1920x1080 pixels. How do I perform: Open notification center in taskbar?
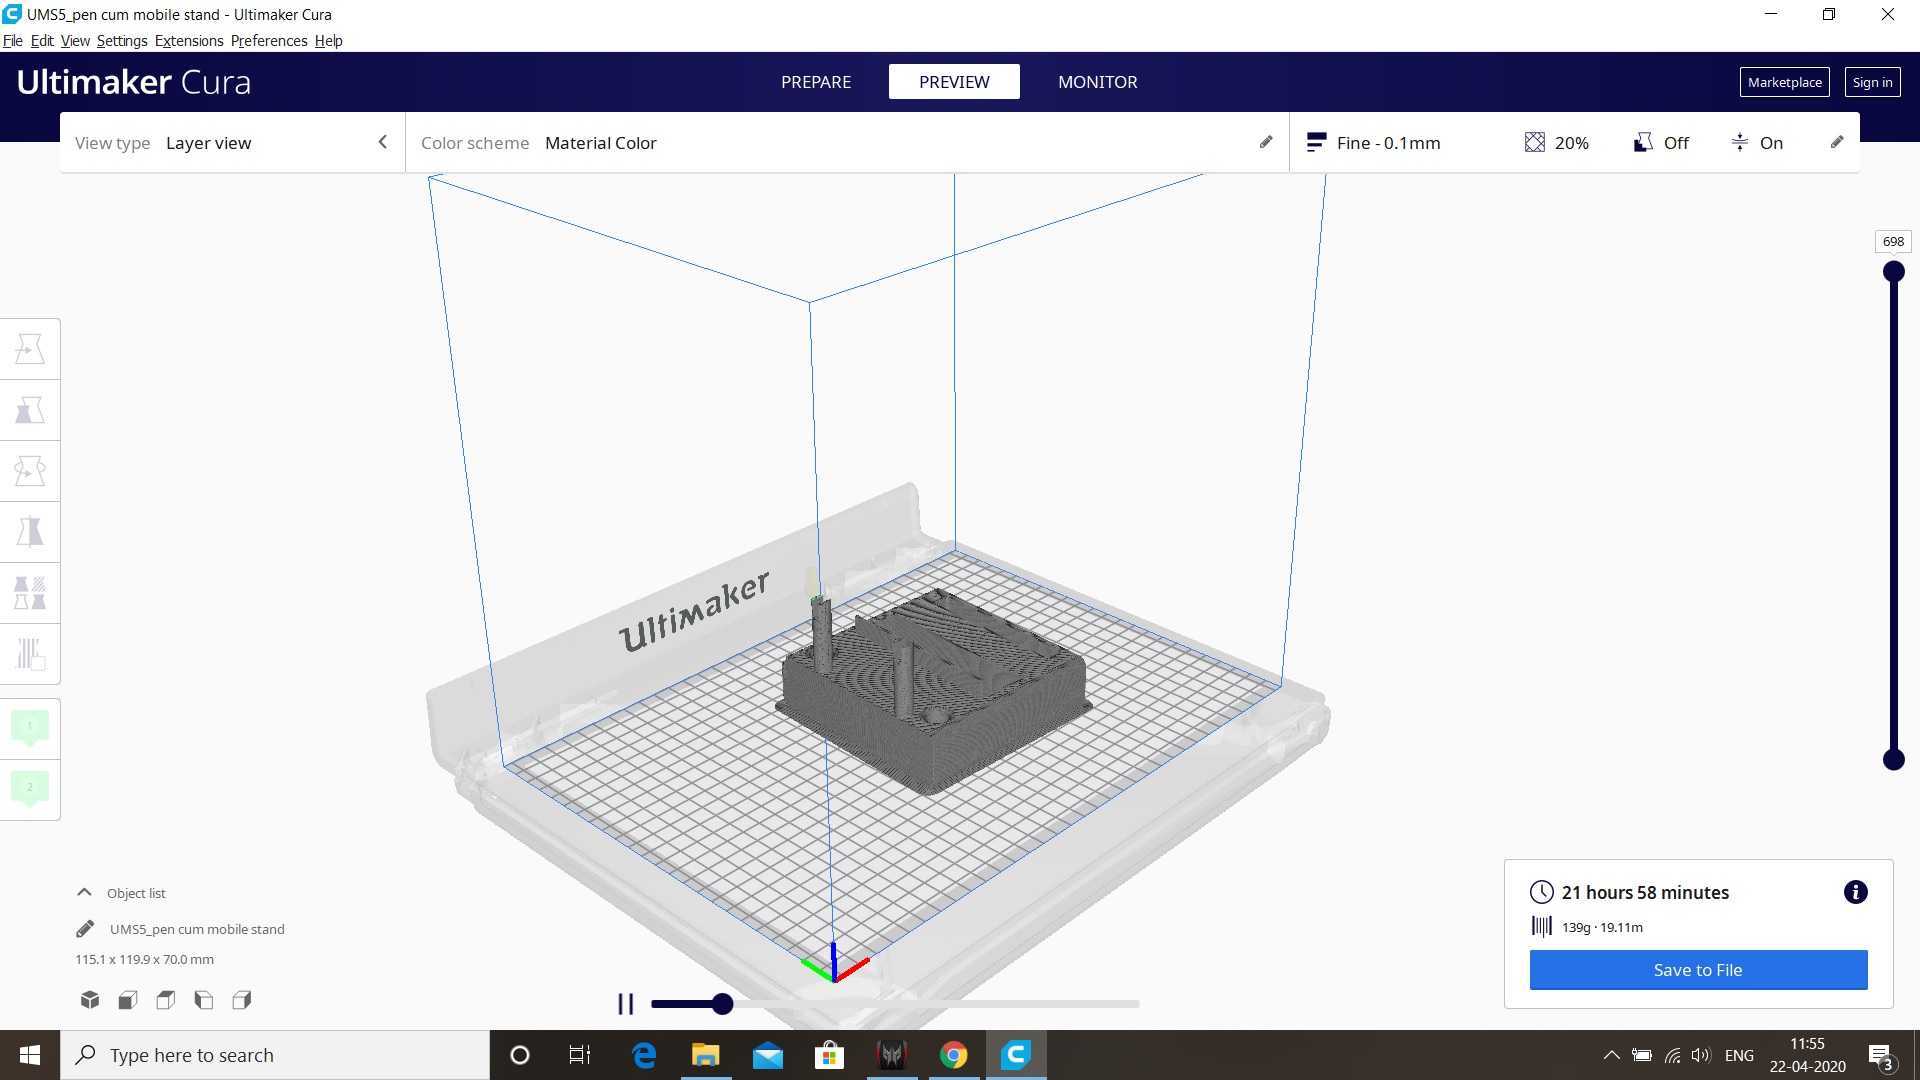[1880, 1056]
